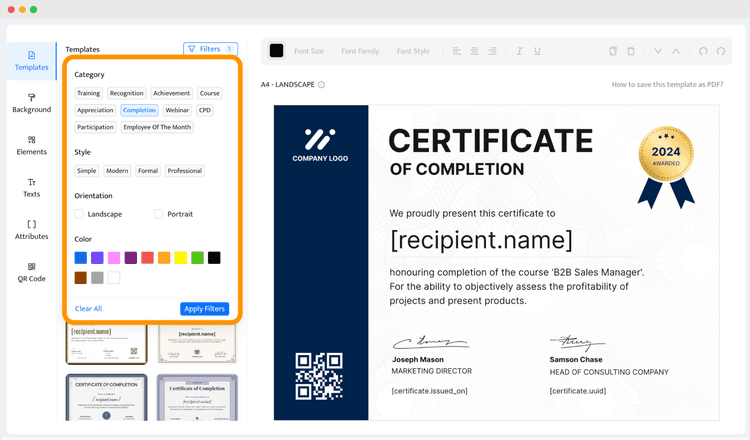Open the Font Size dropdown

coord(309,51)
